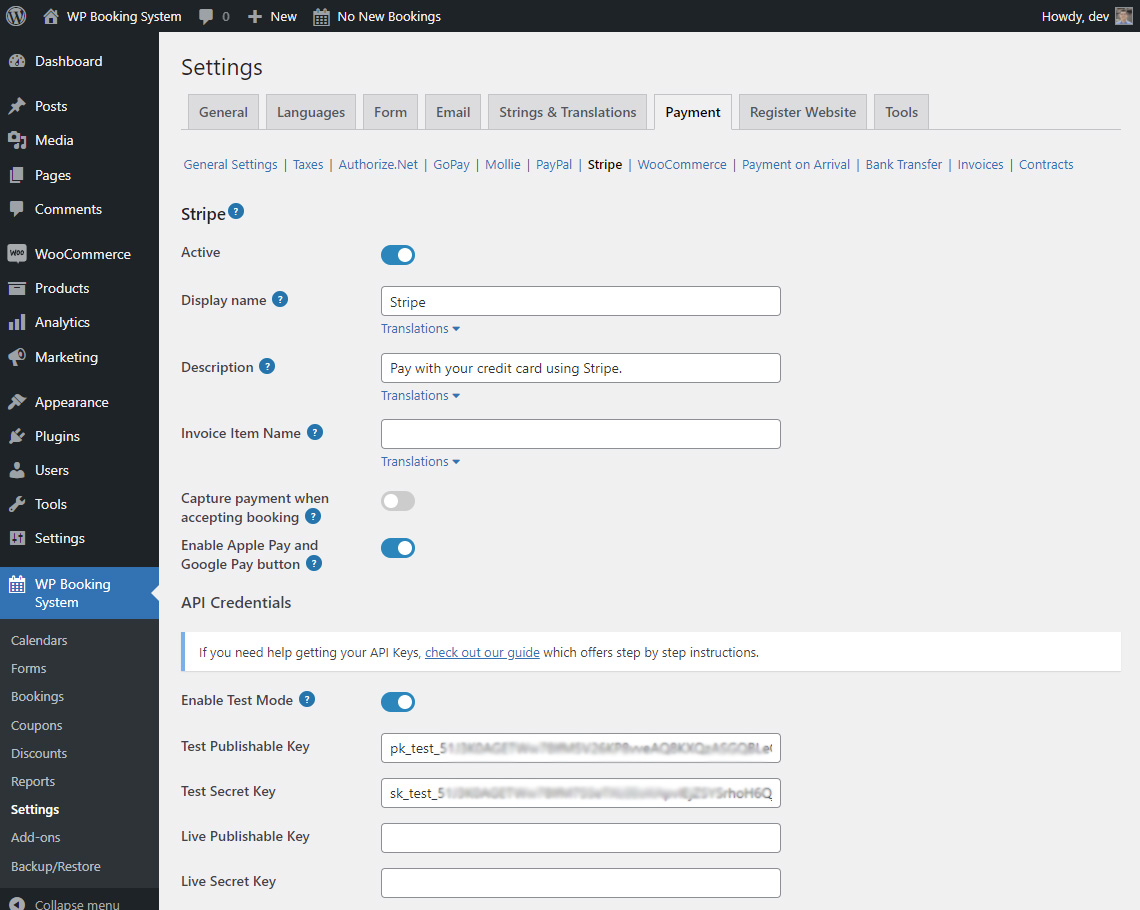The height and width of the screenshot is (910, 1140).
Task: Switch to the Languages tab
Action: (x=311, y=112)
